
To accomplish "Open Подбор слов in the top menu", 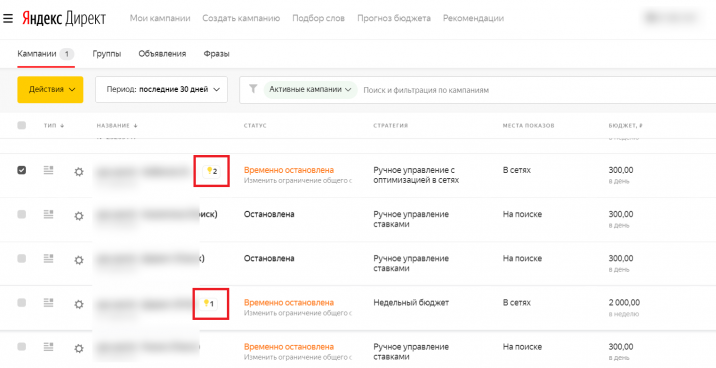I will pyautogui.click(x=318, y=18).
